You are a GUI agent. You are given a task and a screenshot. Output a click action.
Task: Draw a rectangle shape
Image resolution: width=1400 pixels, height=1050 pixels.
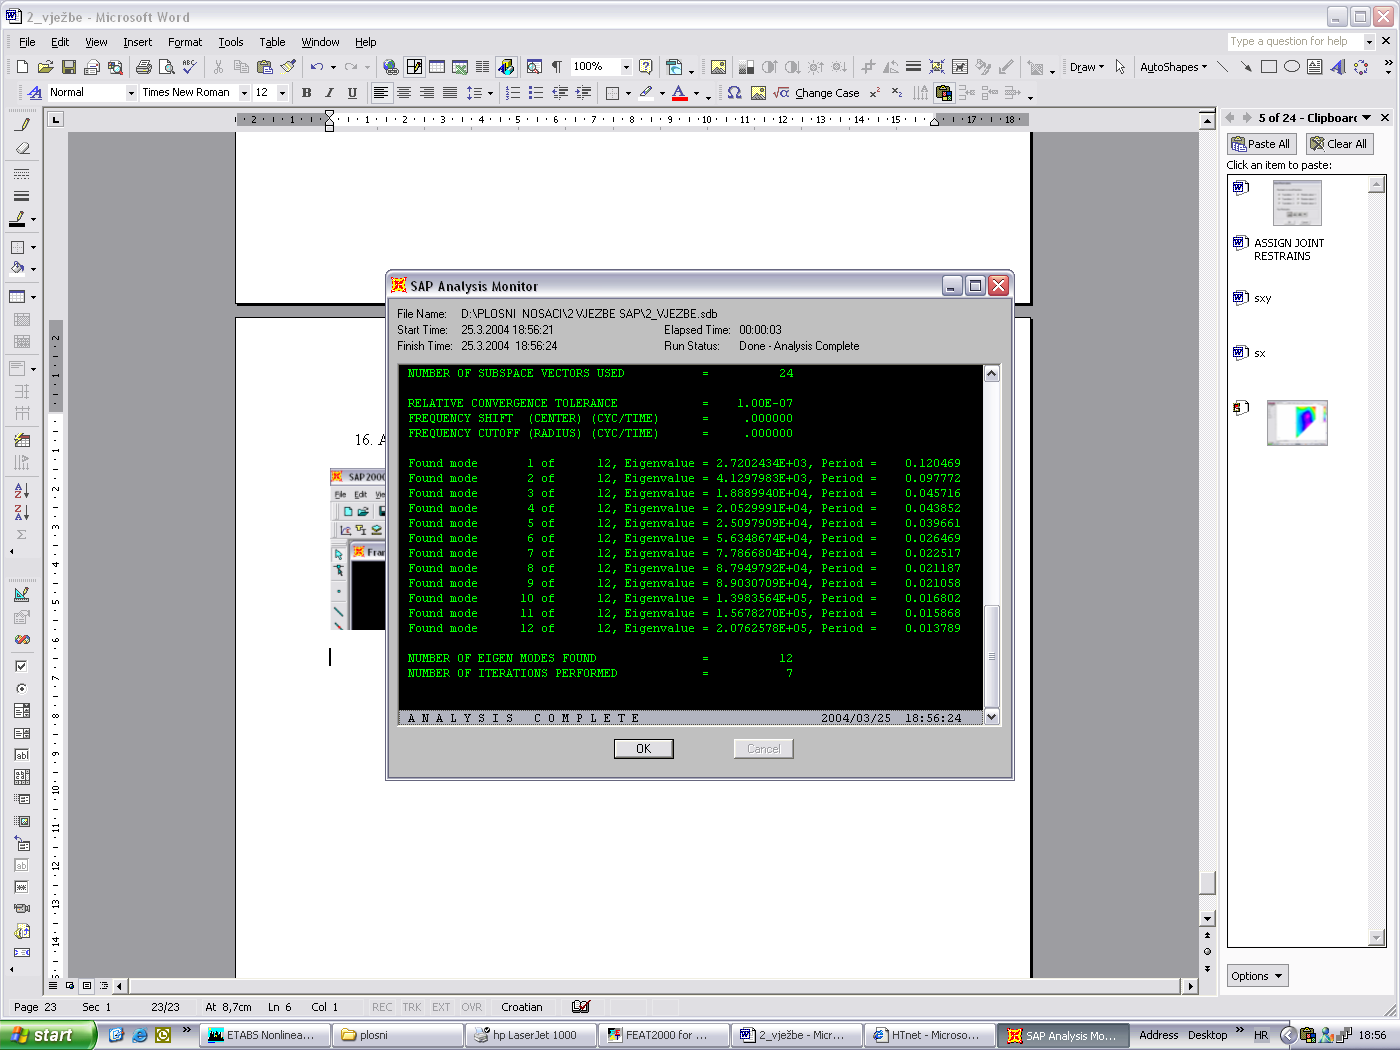tap(1269, 67)
